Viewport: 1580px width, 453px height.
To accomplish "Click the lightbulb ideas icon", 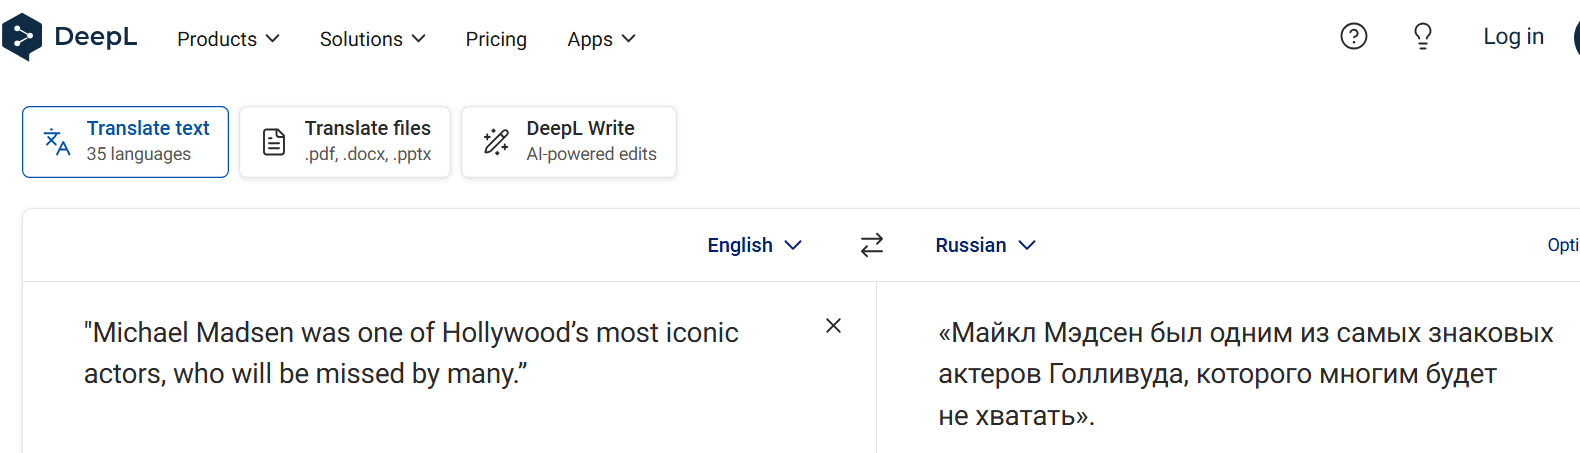I will click(x=1422, y=37).
